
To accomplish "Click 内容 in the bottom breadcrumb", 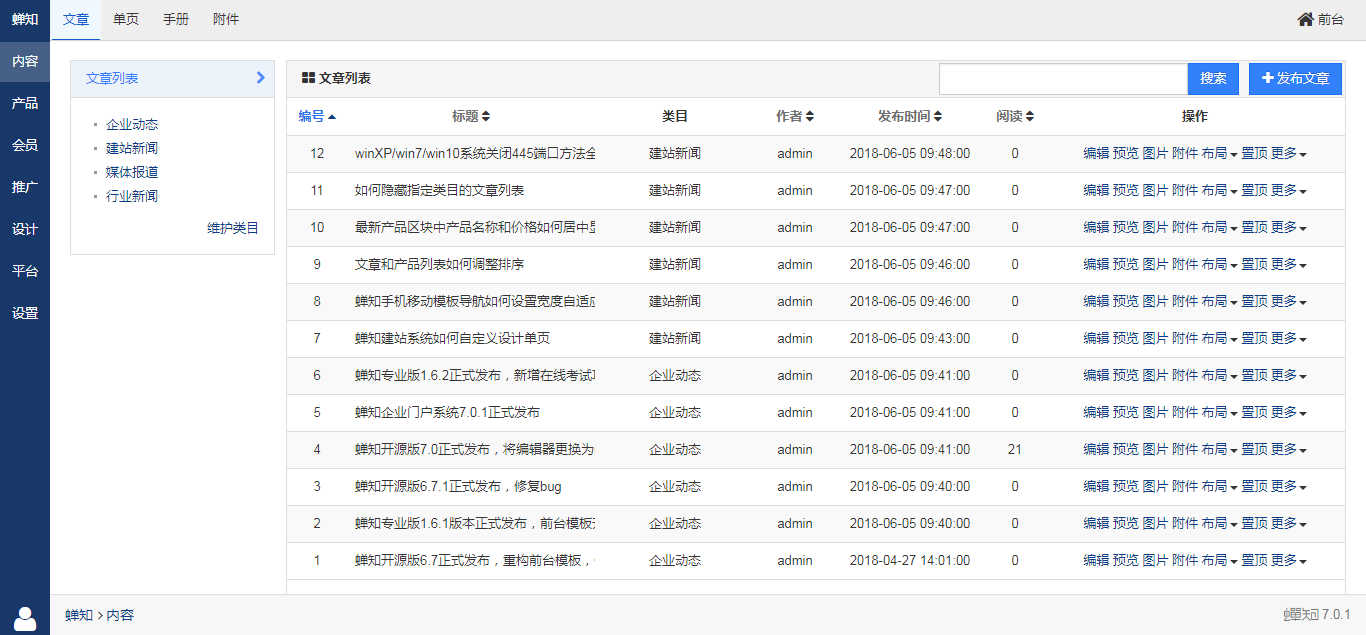I will point(120,615).
